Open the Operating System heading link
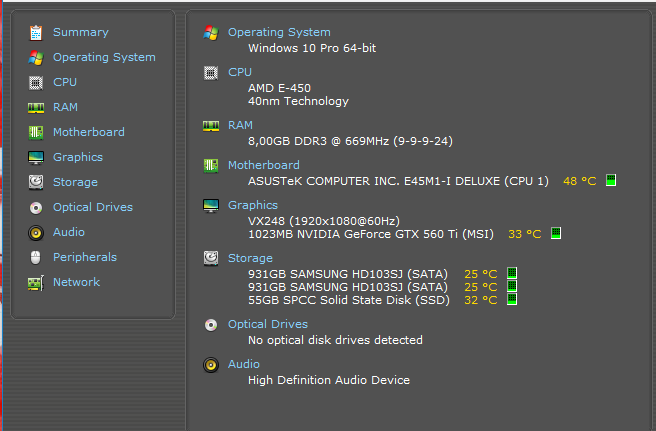Screen dimensions: 656x431 [x=279, y=32]
